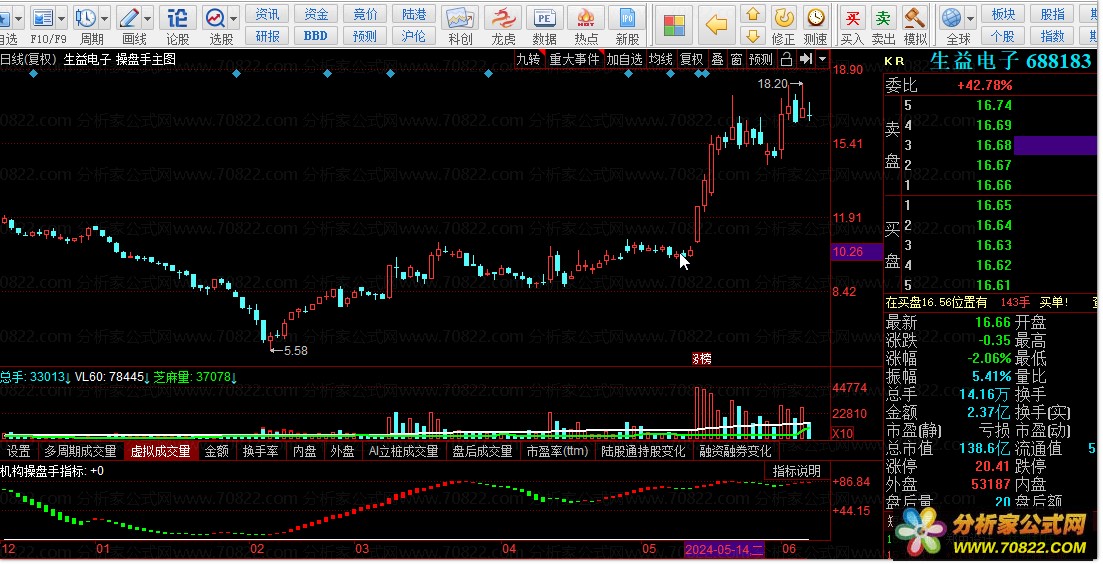Click the 设置 settings tab button
This screenshot has height=564, width=1103.
tap(18, 451)
